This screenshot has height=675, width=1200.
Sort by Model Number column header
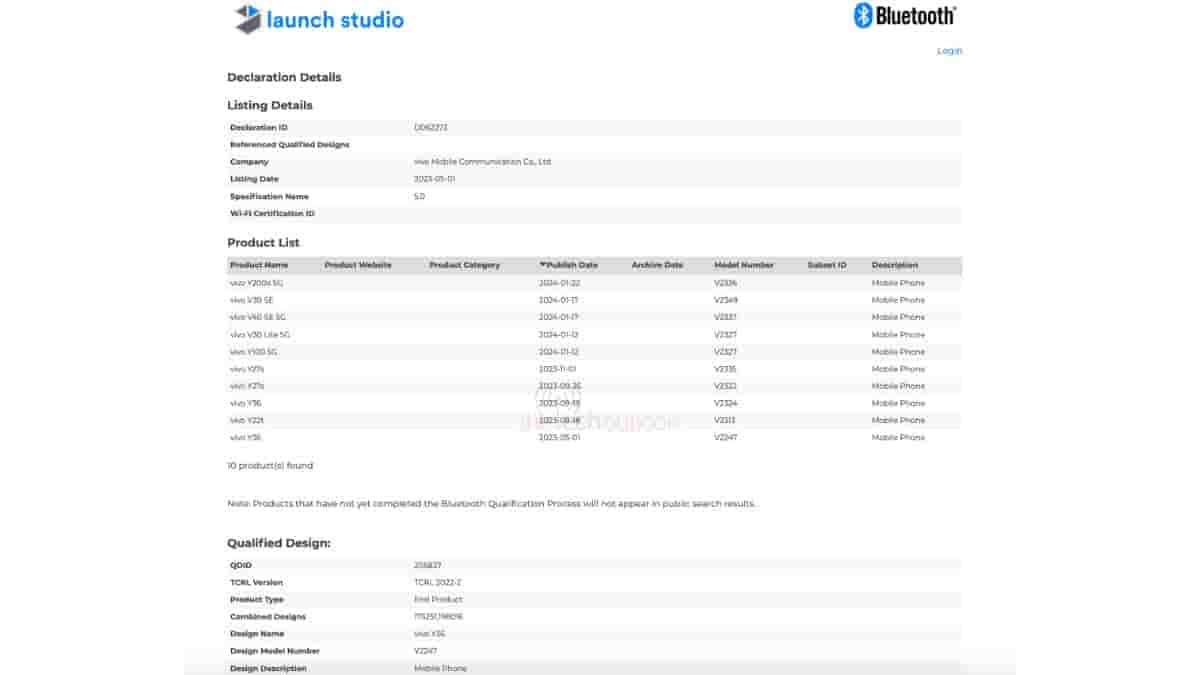(x=744, y=265)
